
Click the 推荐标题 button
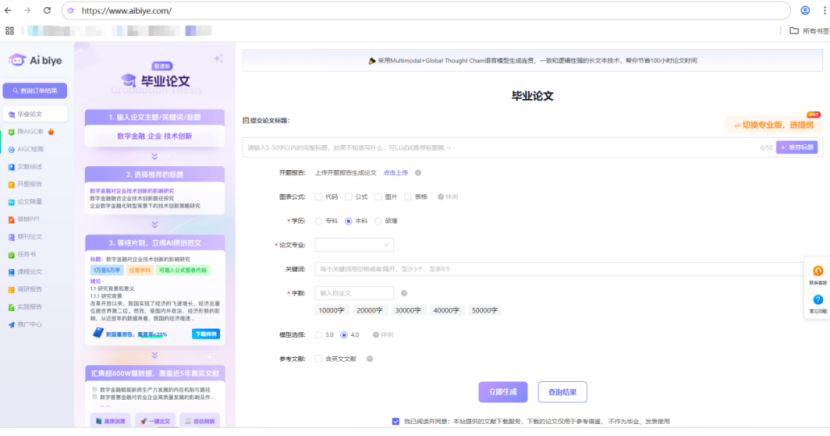click(x=797, y=148)
